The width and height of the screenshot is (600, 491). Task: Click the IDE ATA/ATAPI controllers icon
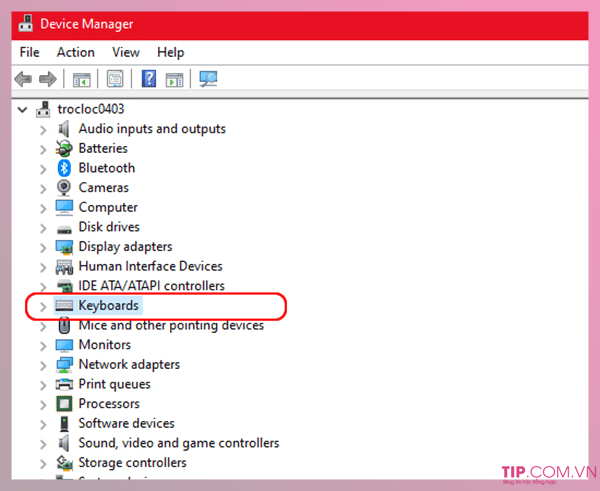coord(64,286)
